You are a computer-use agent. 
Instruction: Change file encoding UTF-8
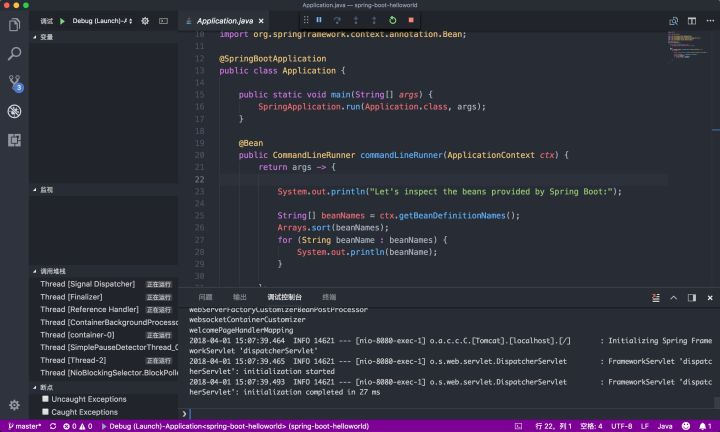621,426
